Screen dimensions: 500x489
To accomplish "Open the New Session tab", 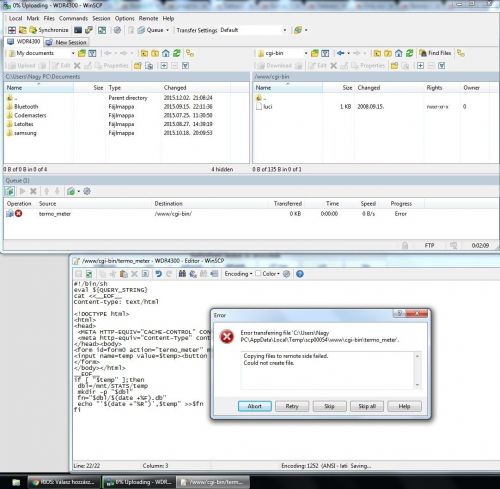I will click(x=66, y=42).
